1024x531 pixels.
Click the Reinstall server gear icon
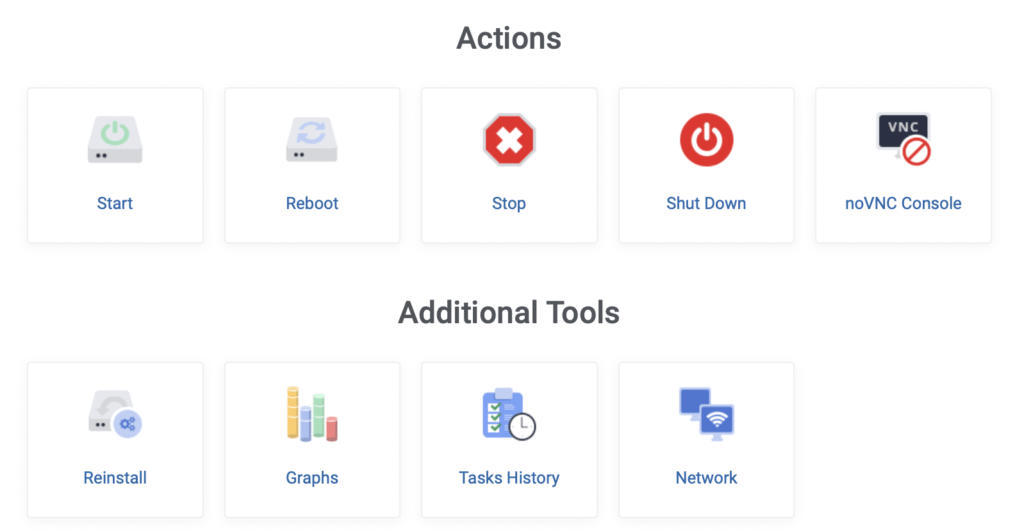(x=115, y=414)
